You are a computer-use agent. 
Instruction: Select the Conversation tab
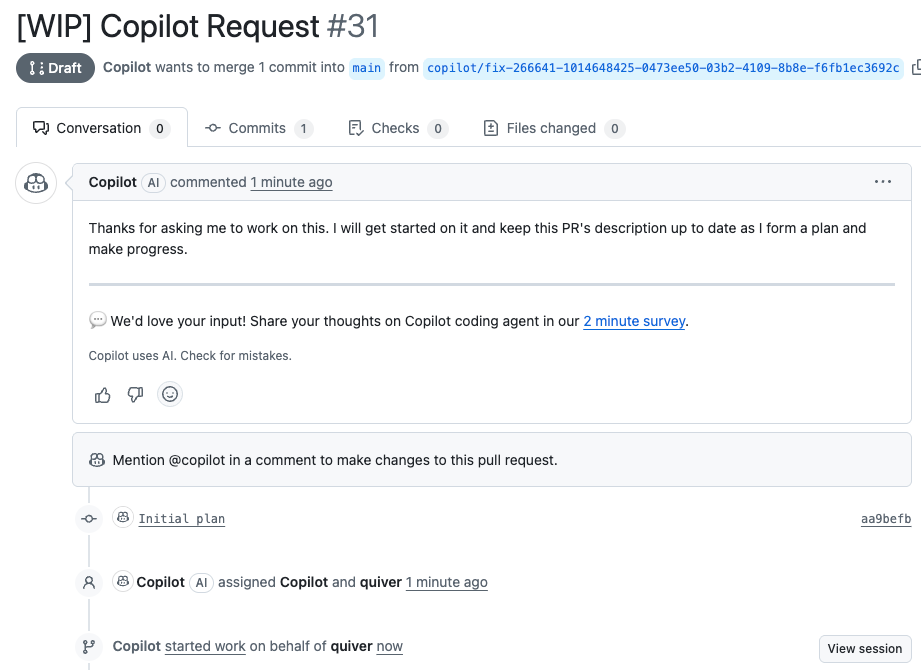101,128
